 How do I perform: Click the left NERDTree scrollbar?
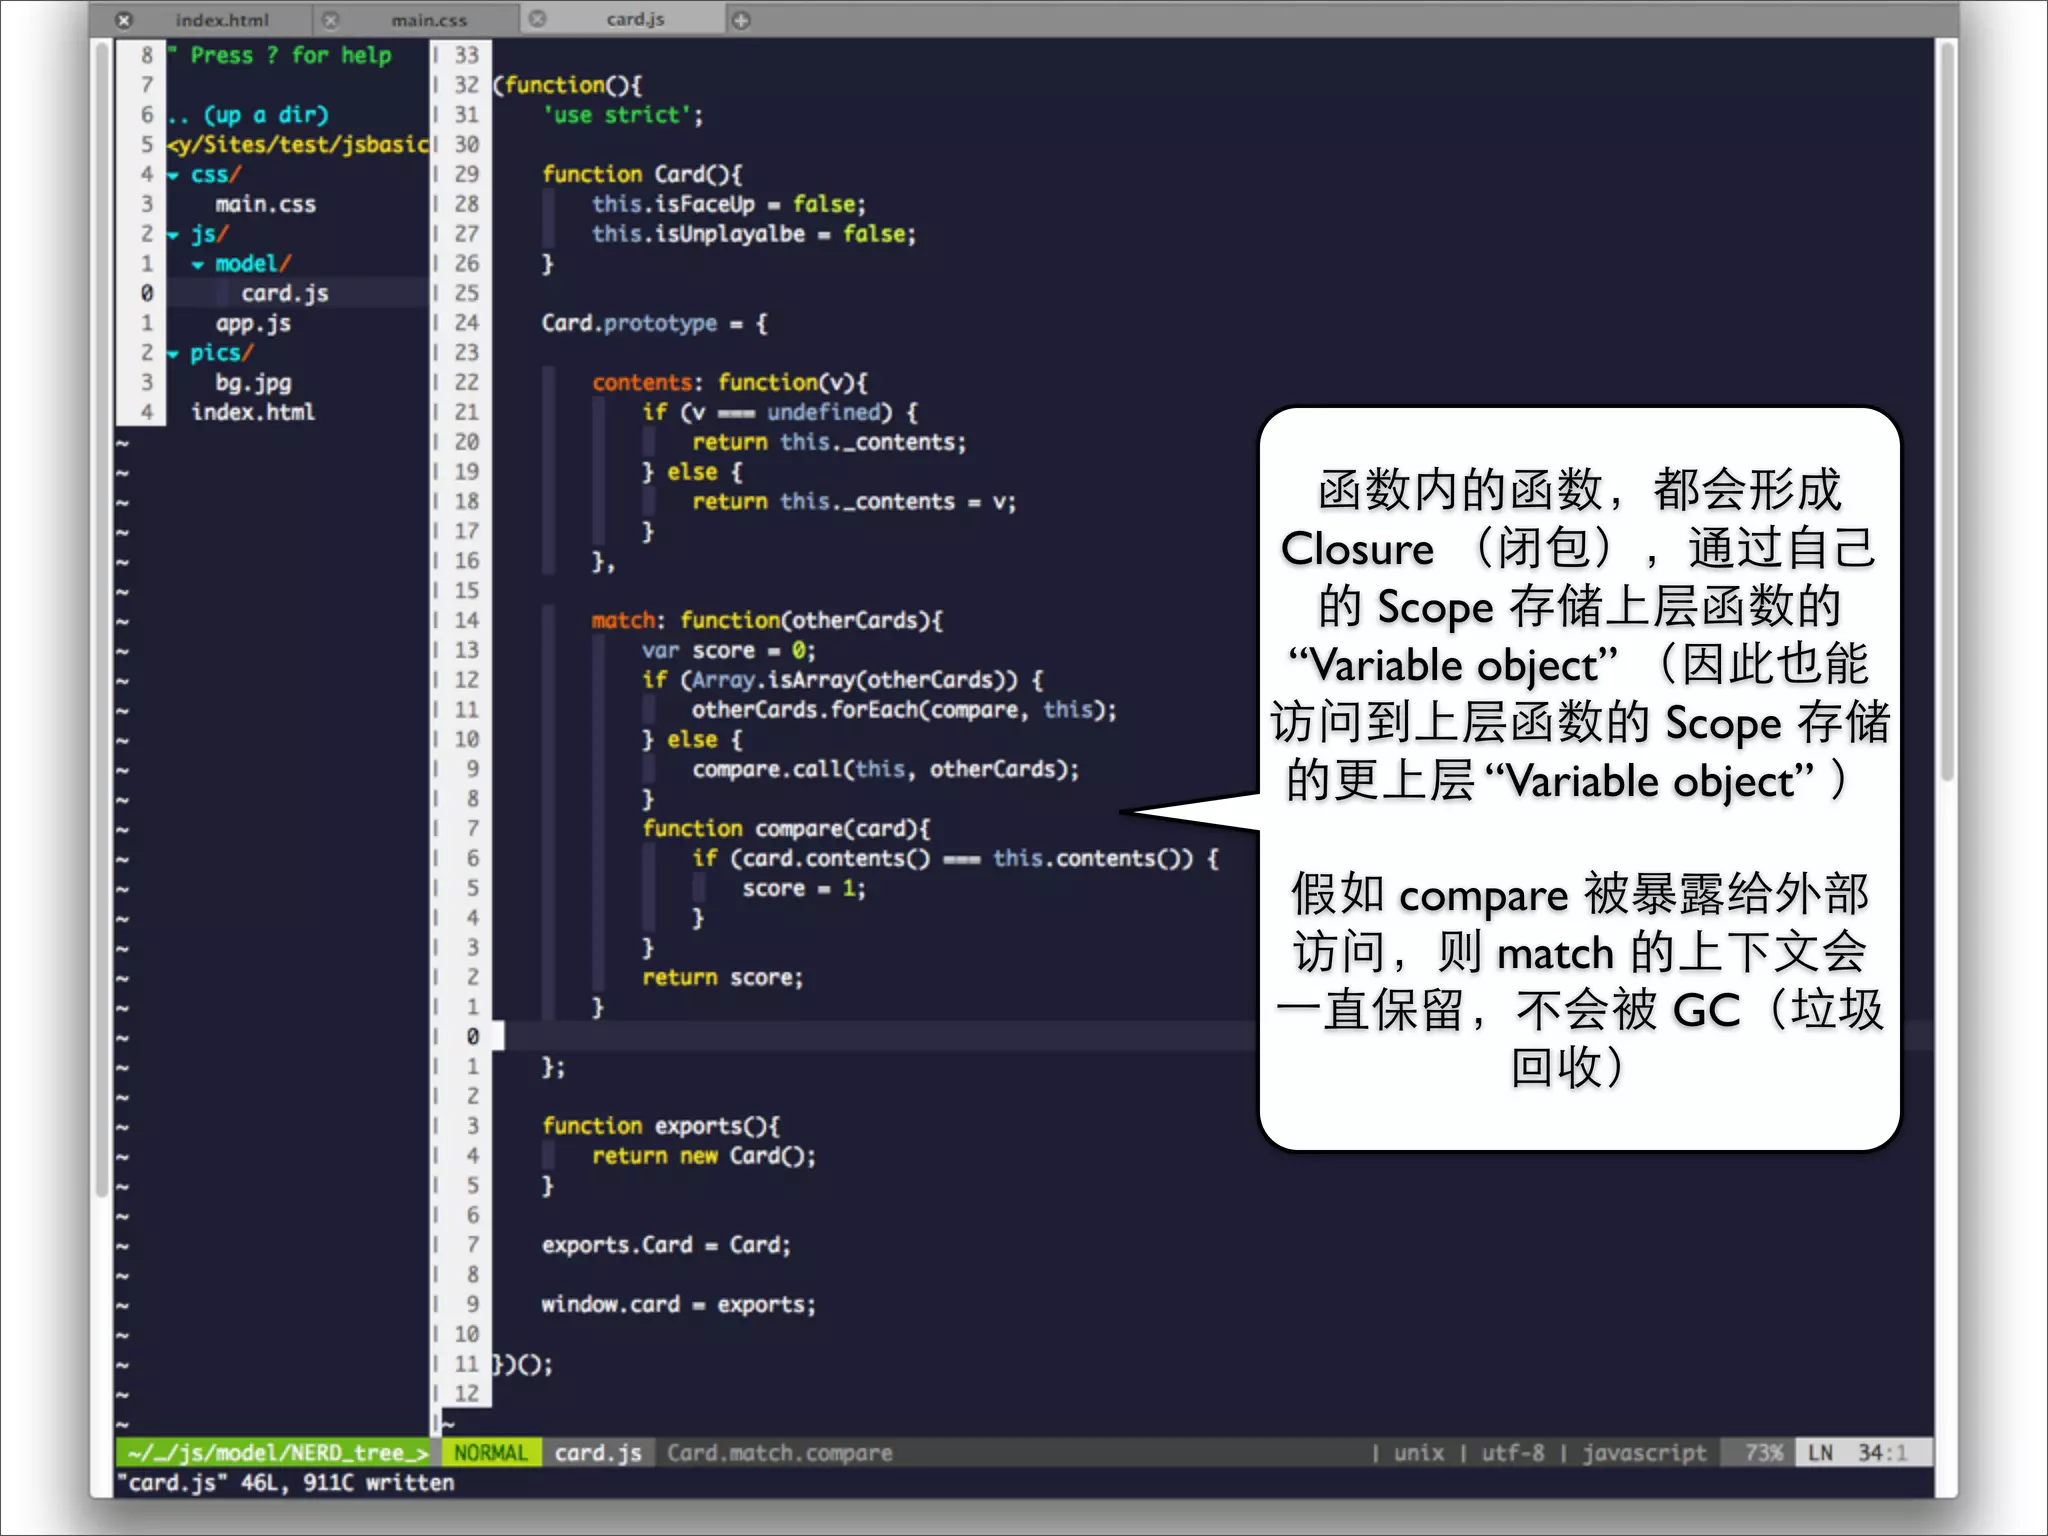point(101,620)
